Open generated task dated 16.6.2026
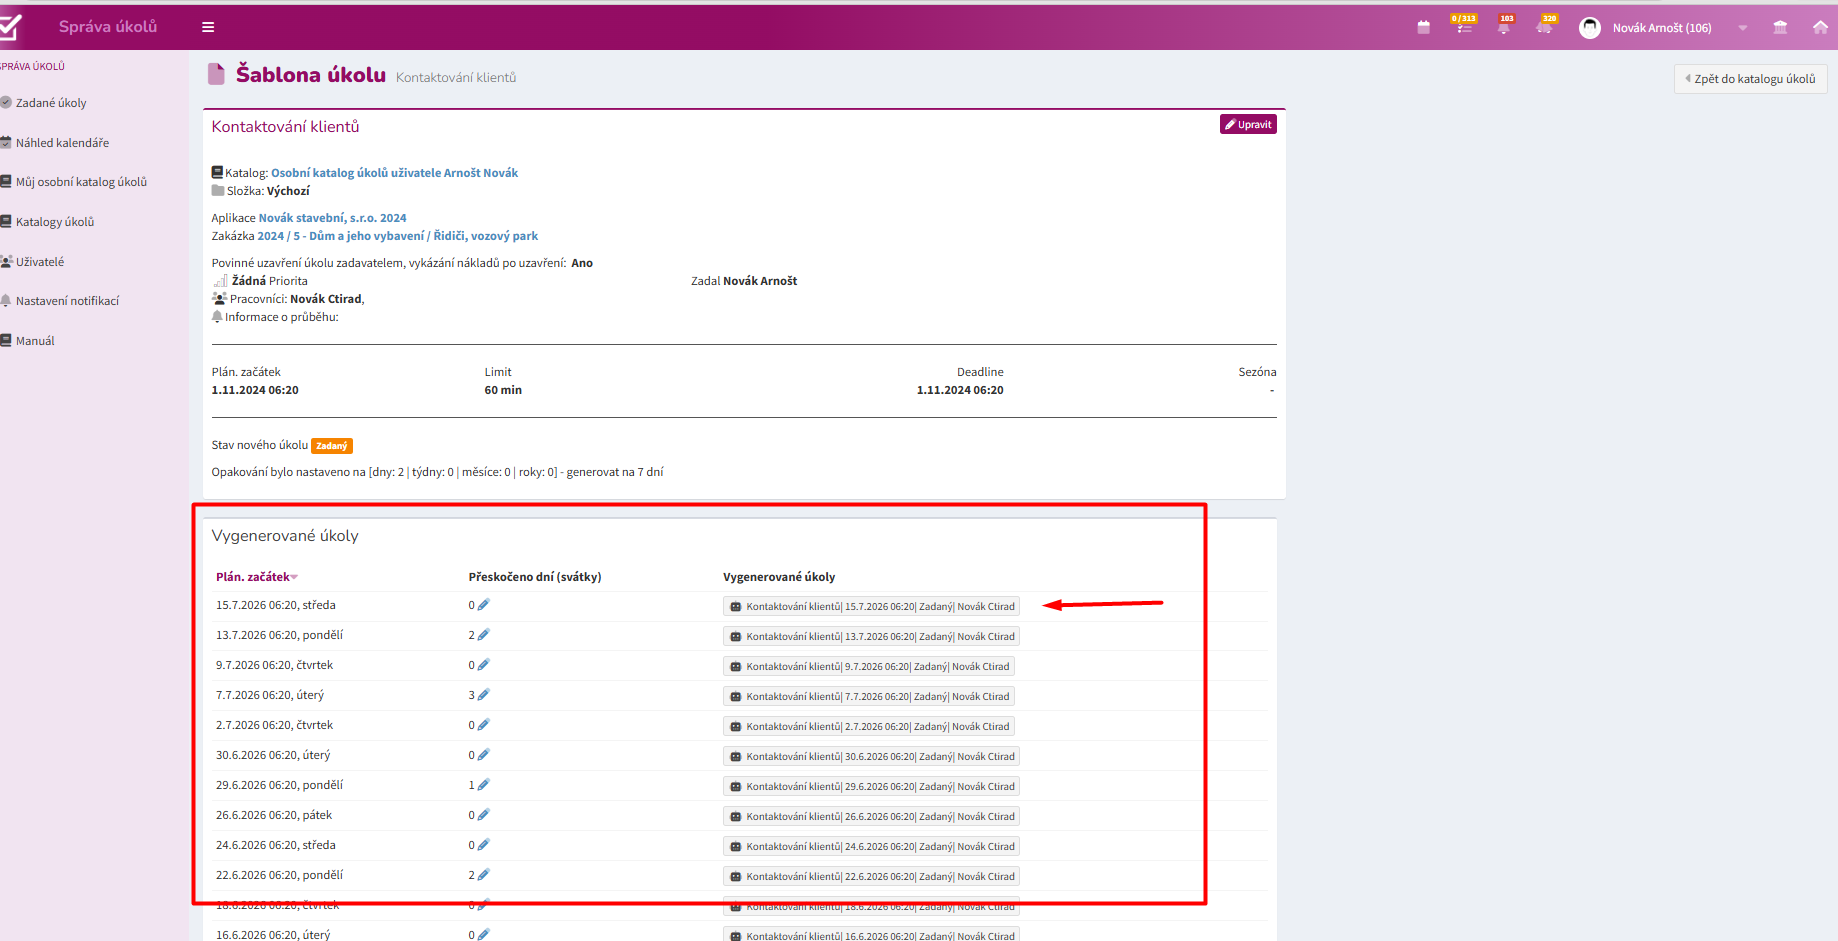1838x941 pixels. pyautogui.click(x=871, y=934)
